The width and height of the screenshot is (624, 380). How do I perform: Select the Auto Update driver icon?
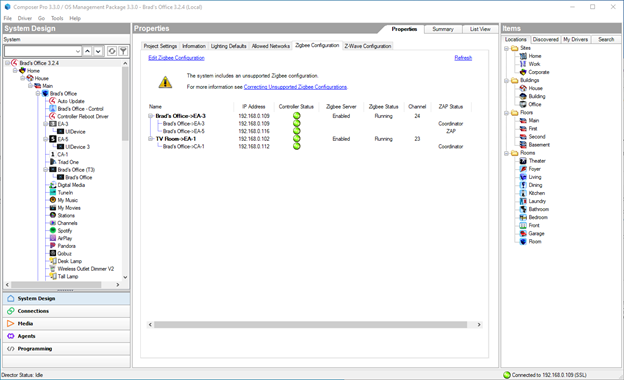pos(53,101)
